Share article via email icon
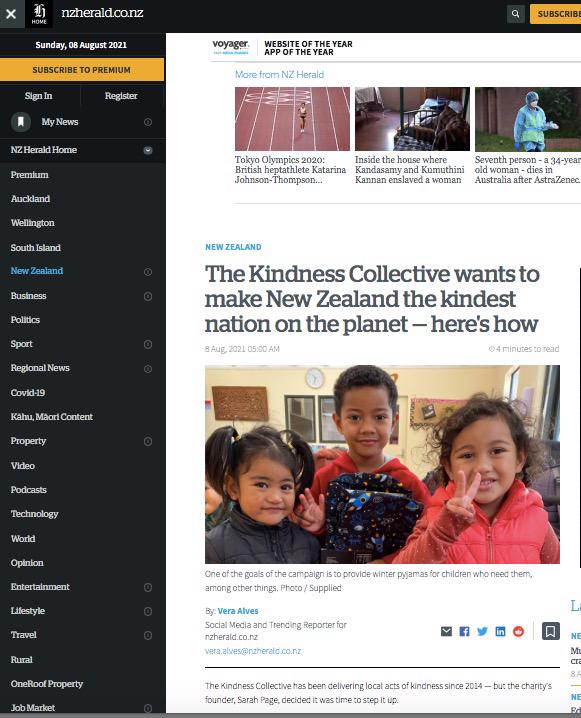Screen dimensions: 581x718 pos(446,631)
